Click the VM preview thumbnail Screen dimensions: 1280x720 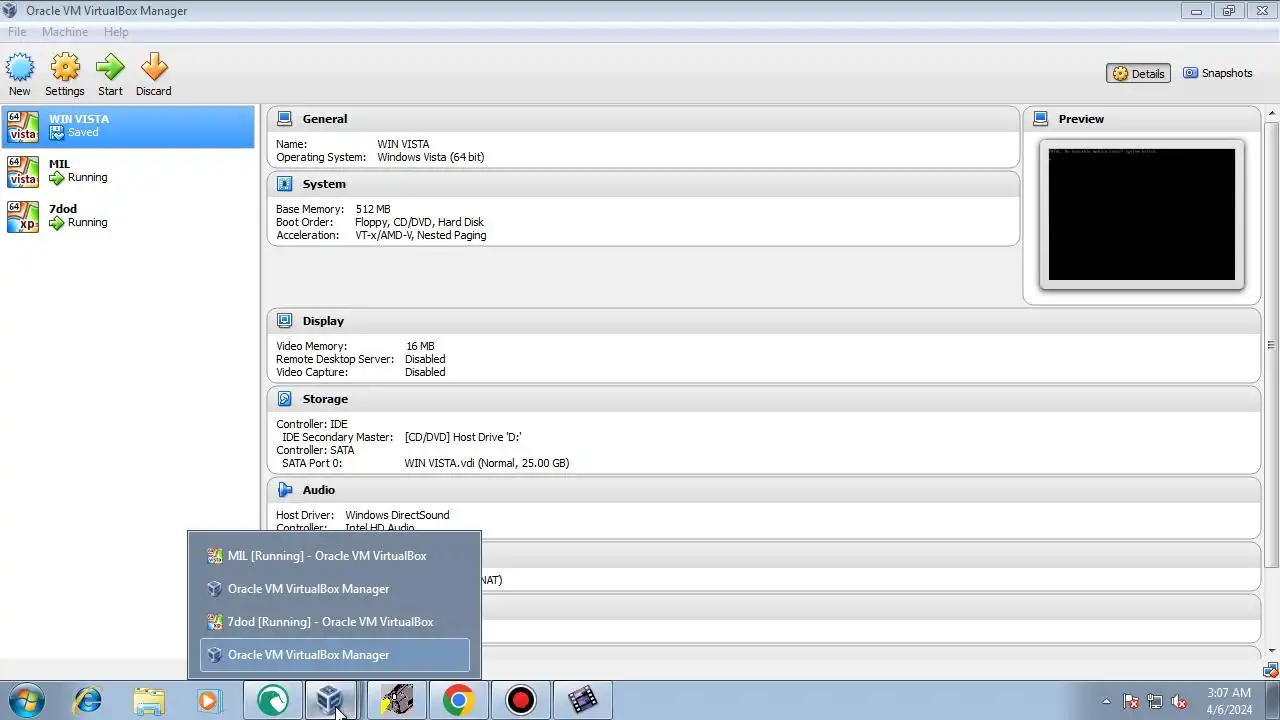1142,214
